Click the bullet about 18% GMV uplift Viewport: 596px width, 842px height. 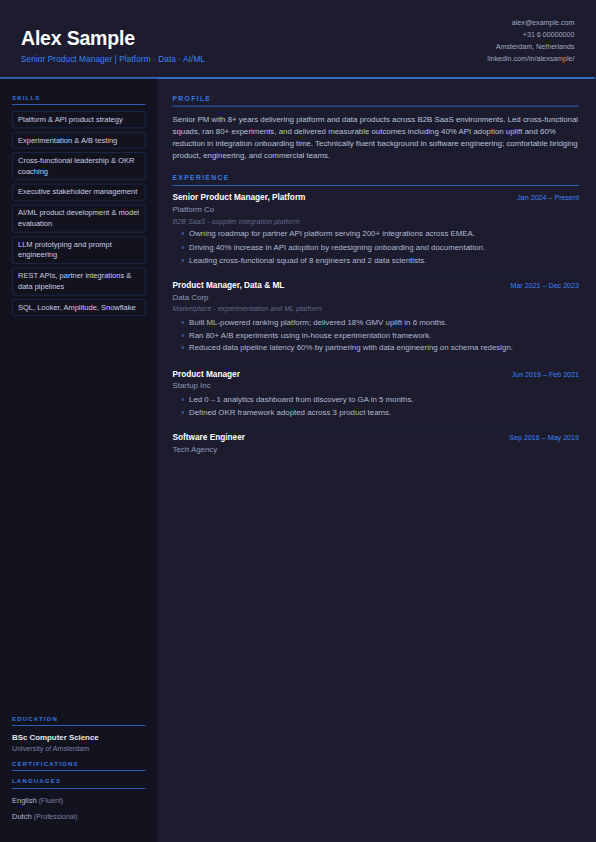tap(318, 323)
